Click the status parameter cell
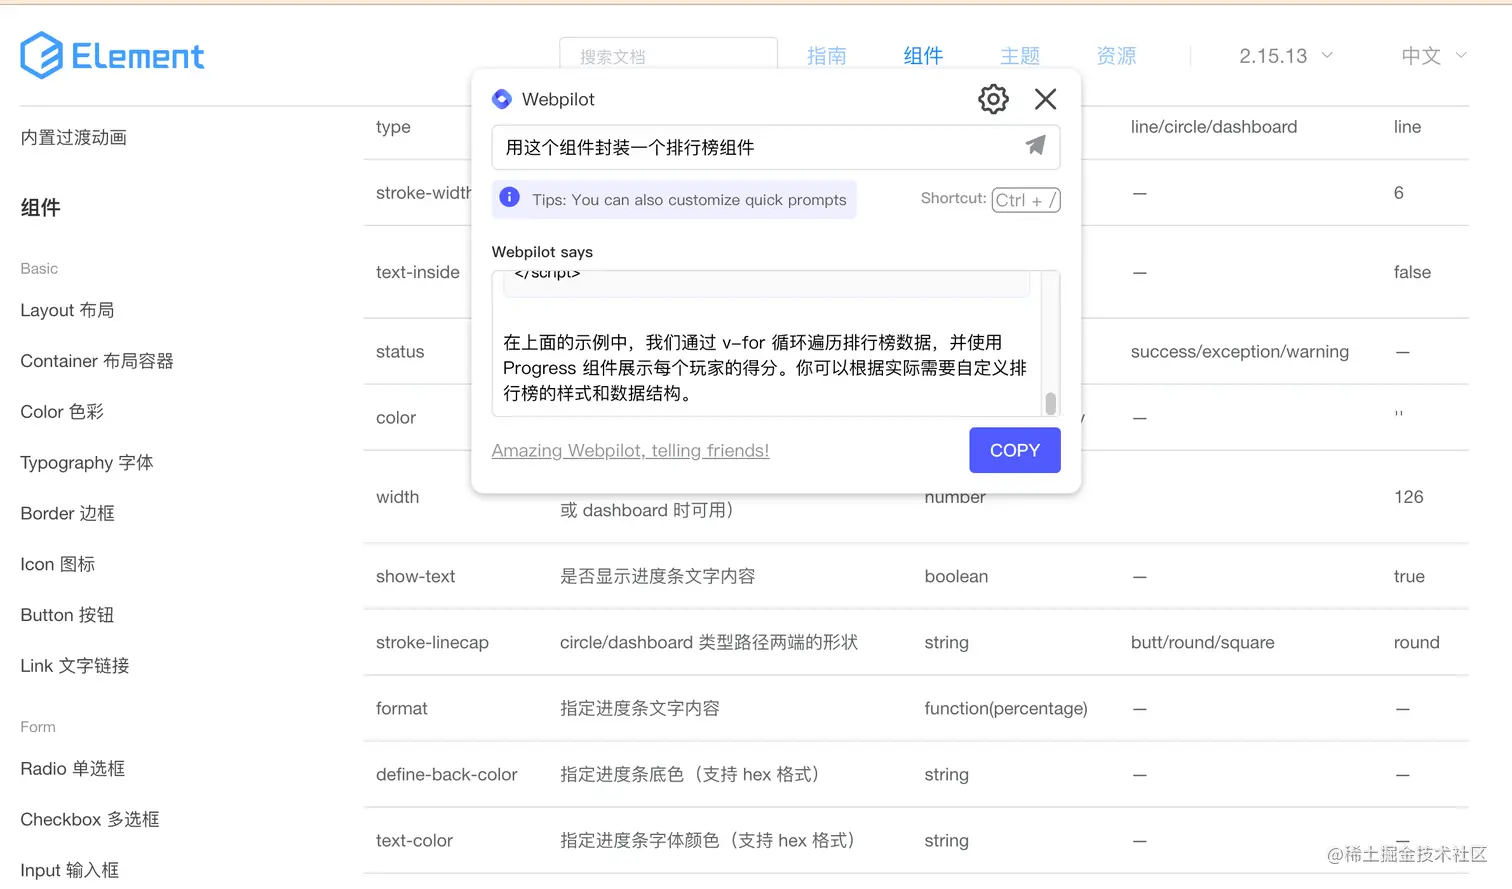Screen dimensions: 1512x889 pos(400,352)
